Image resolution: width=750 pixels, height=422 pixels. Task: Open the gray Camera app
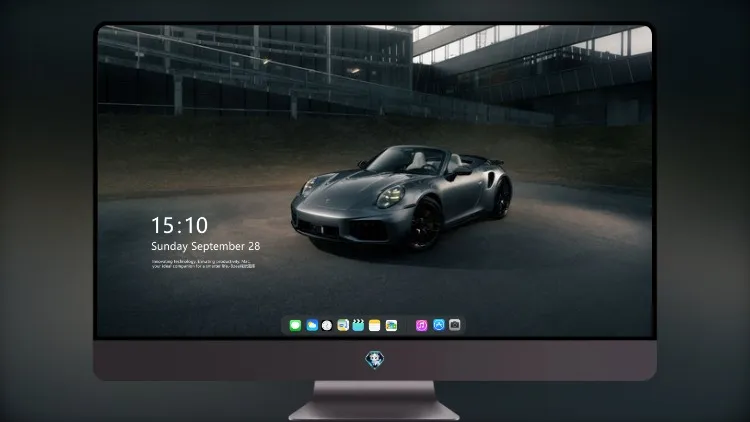455,325
